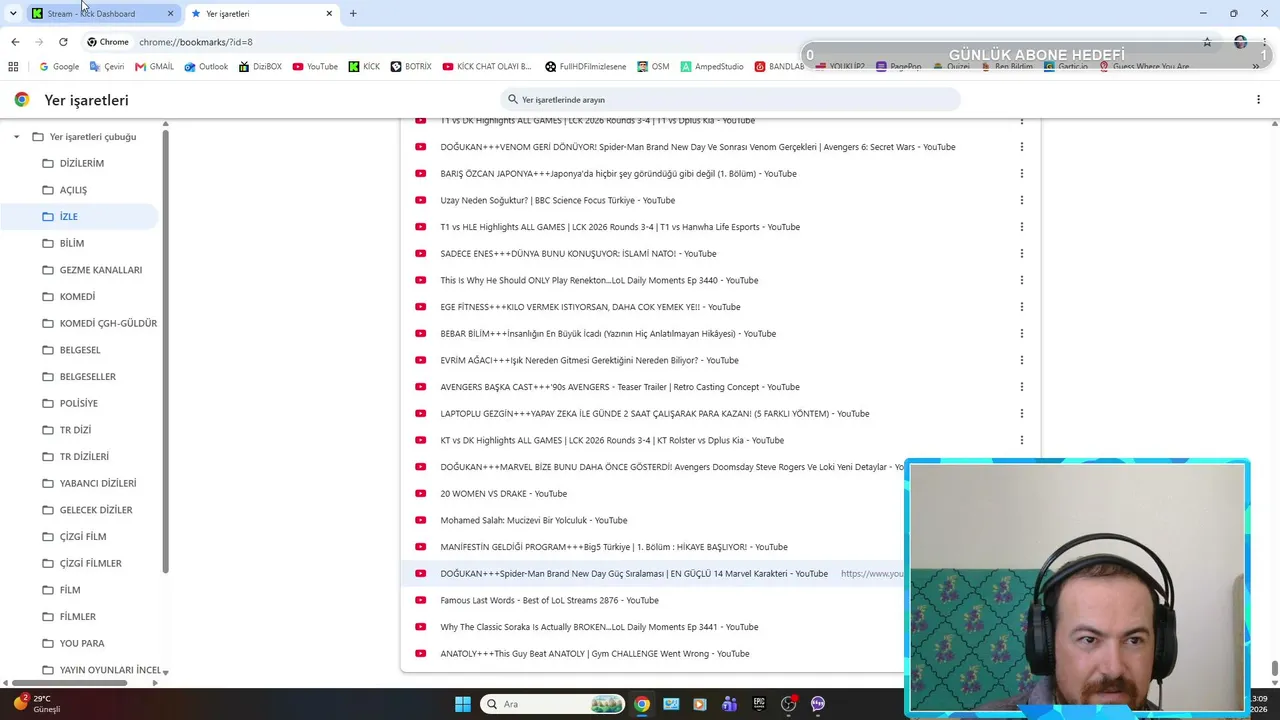Open more actions for BEBAR BİLİM bookmark
The height and width of the screenshot is (720, 1280).
click(1021, 334)
